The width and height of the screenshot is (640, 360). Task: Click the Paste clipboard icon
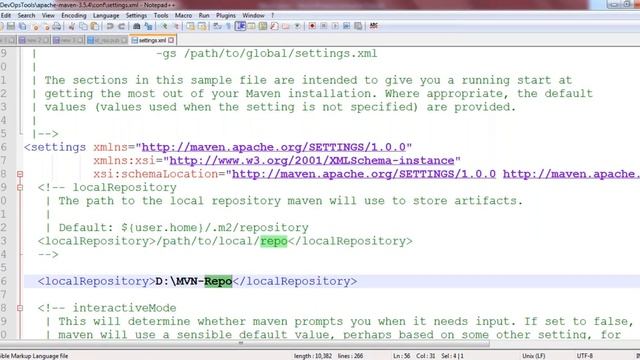(x=94, y=26)
